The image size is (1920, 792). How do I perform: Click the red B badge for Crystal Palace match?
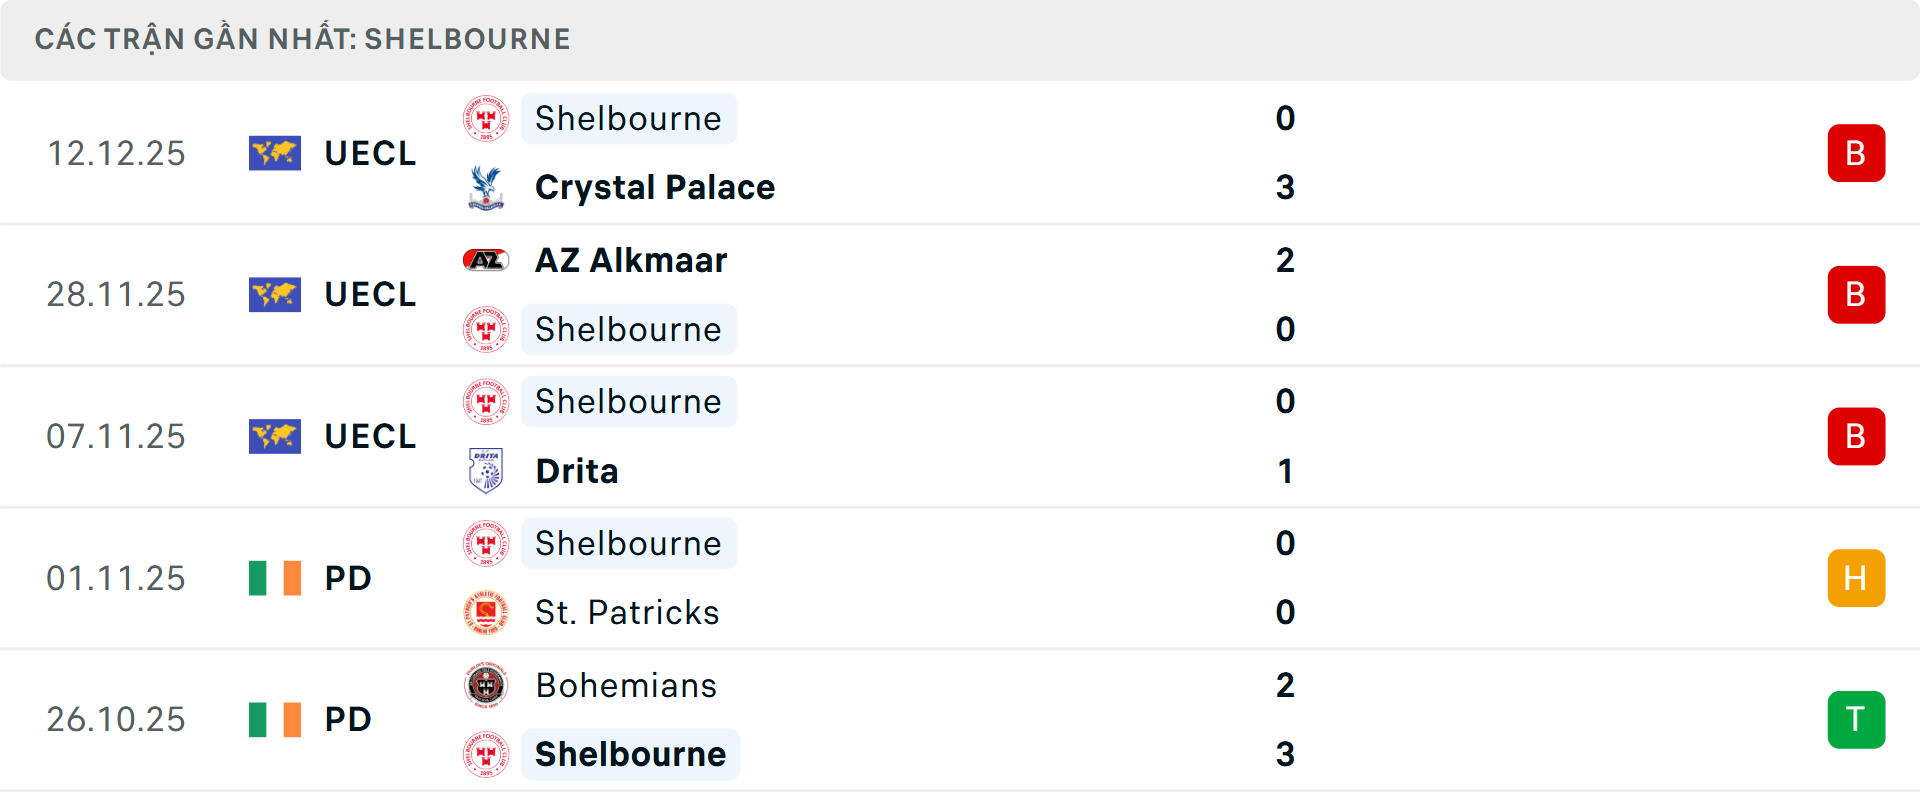[x=1855, y=153]
